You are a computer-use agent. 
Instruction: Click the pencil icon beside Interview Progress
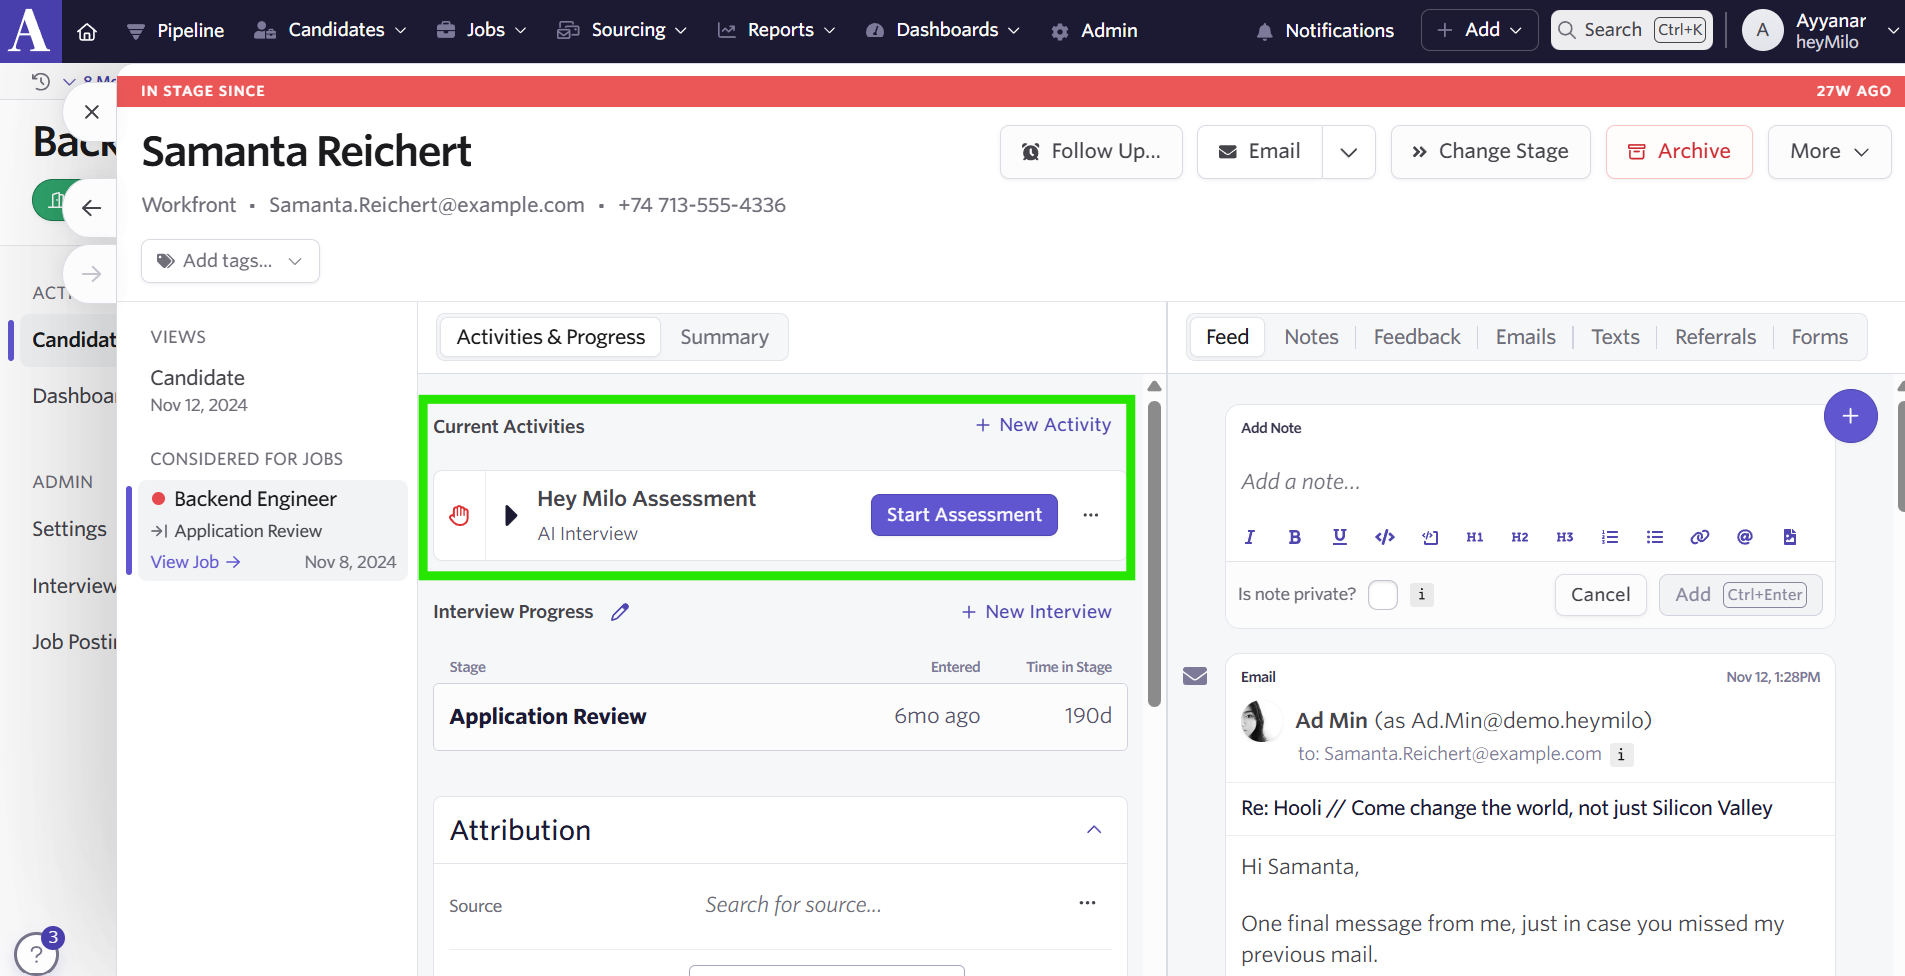pos(620,612)
